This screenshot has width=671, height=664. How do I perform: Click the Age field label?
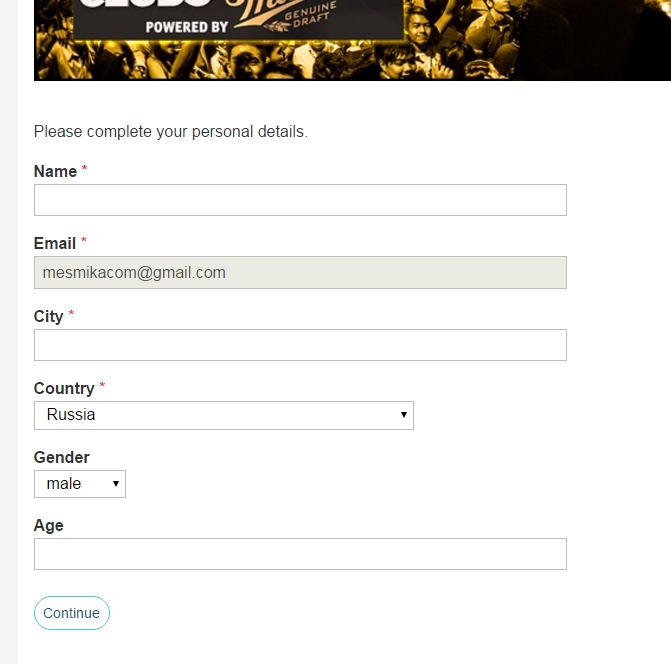[49, 526]
